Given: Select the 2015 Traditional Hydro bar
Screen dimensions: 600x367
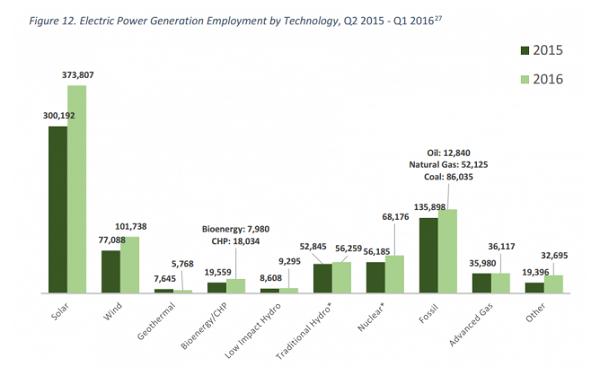Looking at the screenshot, I should [x=323, y=279].
